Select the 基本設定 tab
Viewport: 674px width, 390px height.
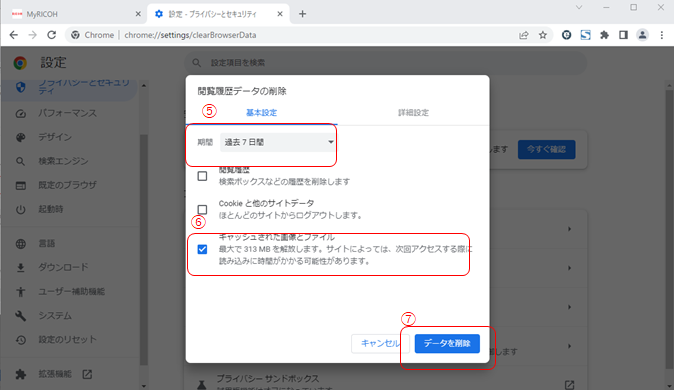click(x=261, y=113)
